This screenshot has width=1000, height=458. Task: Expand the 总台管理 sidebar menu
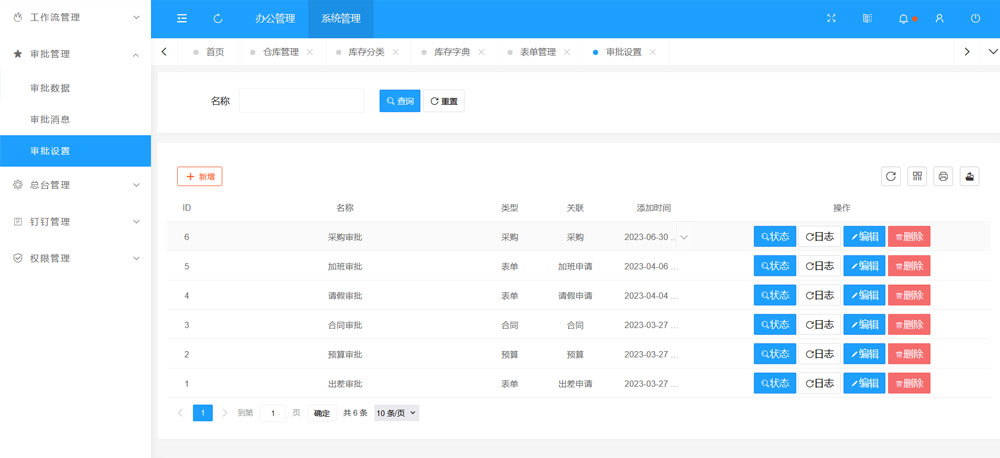pos(136,185)
